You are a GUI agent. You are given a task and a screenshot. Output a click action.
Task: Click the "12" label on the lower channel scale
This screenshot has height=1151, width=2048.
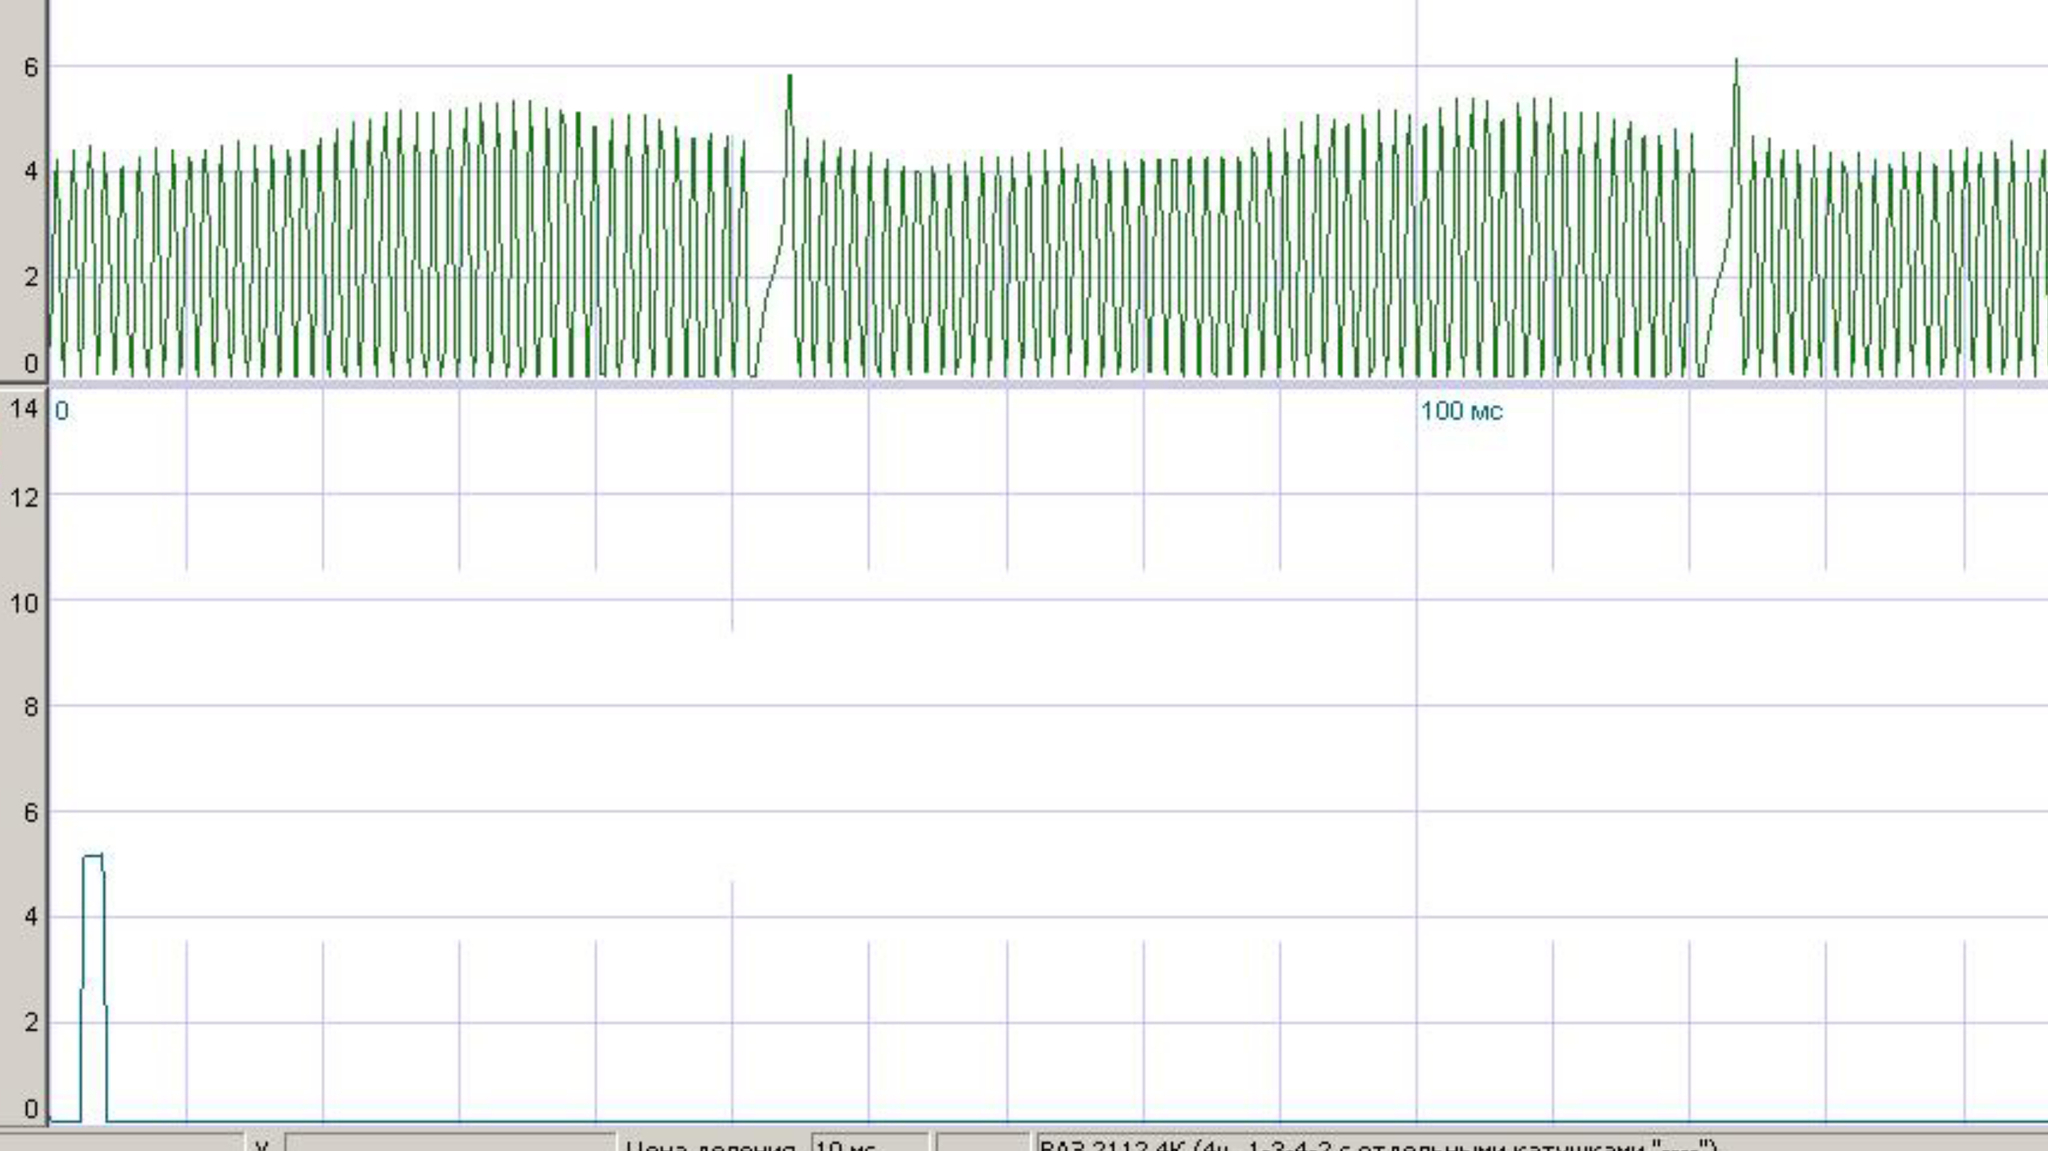click(24, 497)
